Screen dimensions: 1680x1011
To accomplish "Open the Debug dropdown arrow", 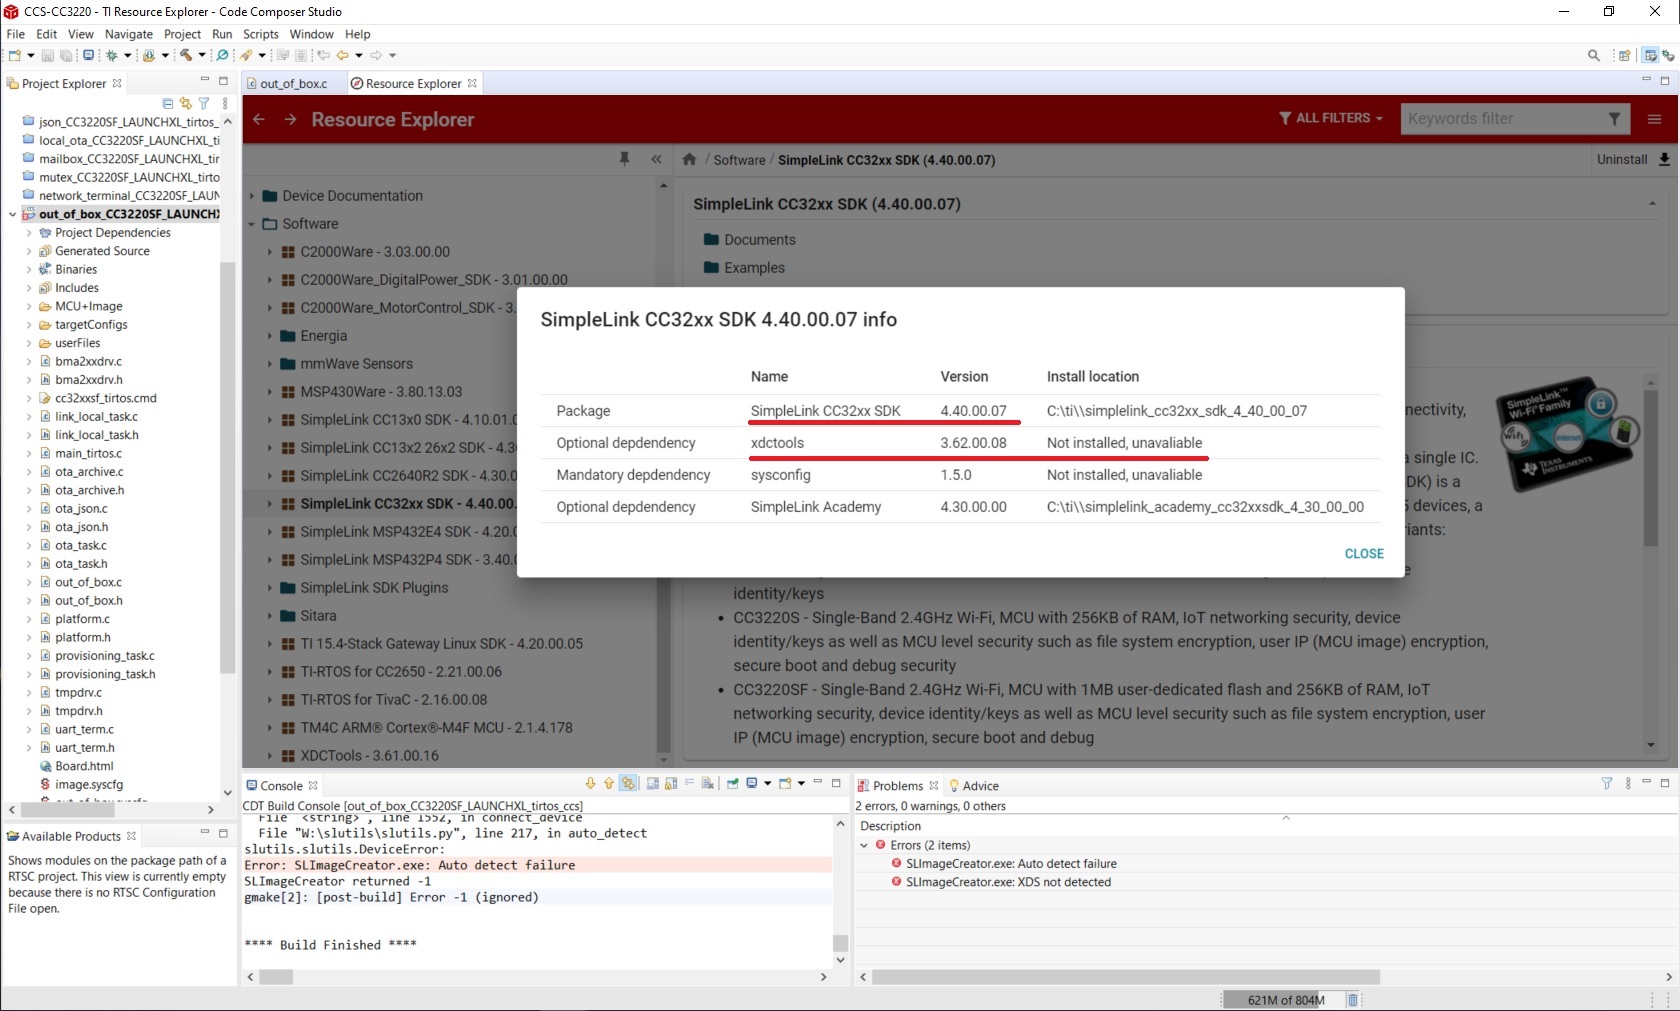I will click(x=128, y=56).
